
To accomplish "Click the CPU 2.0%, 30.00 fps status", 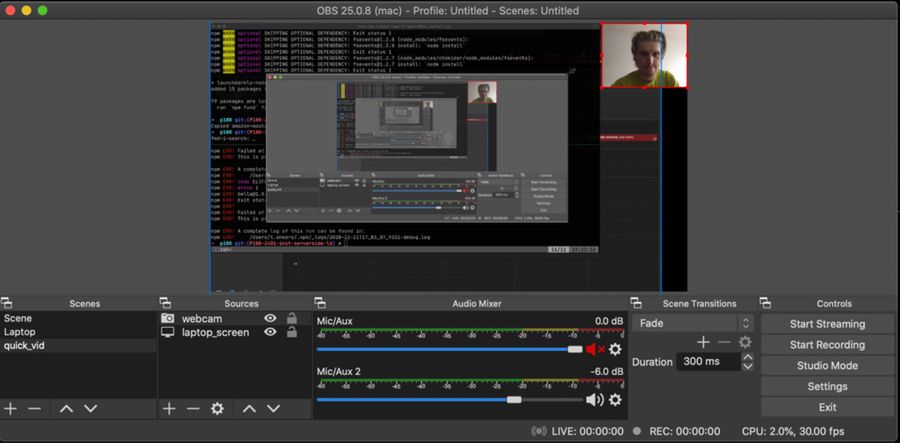I will (x=793, y=431).
